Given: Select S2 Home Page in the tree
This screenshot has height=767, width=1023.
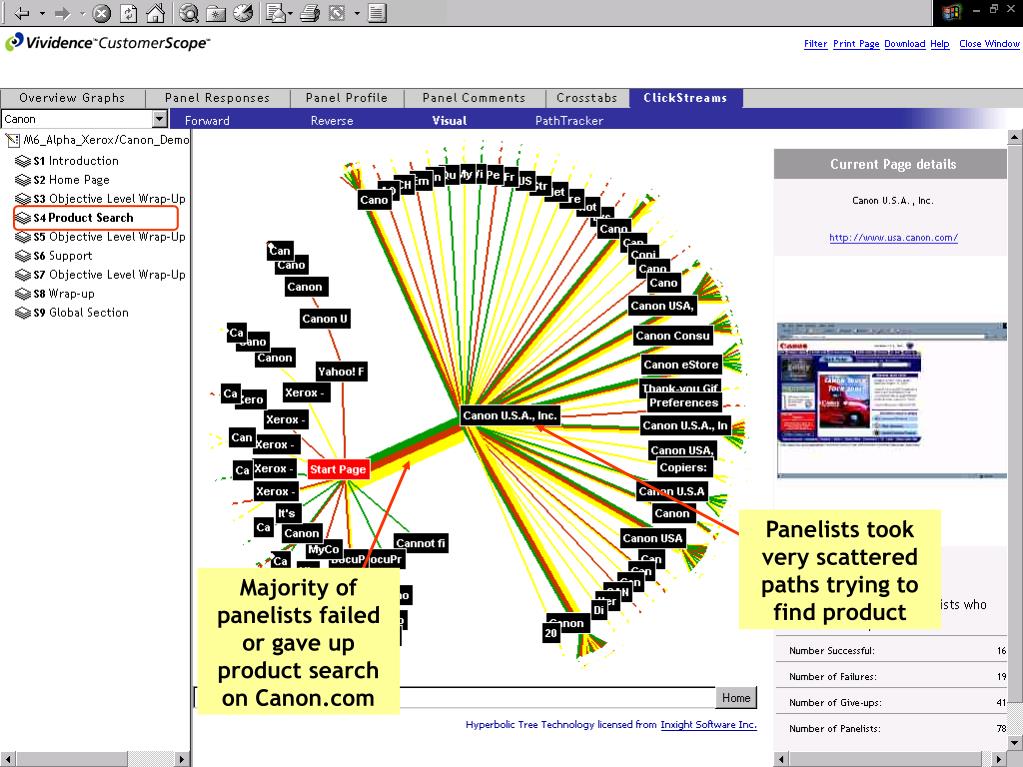Looking at the screenshot, I should click(71, 180).
